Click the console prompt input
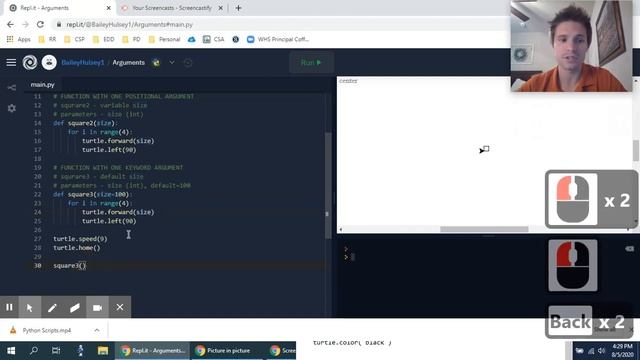Screen dimensions: 640x360 click(353, 257)
